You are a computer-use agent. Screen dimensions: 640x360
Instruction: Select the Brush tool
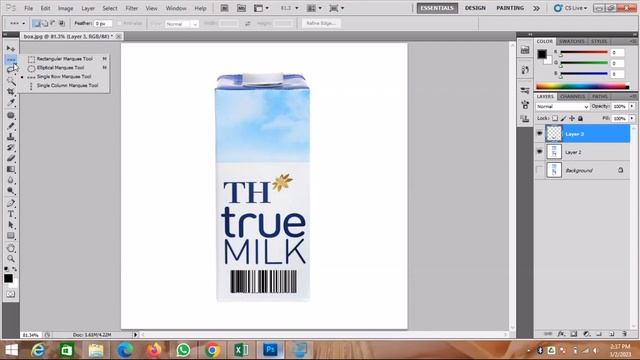(x=11, y=126)
